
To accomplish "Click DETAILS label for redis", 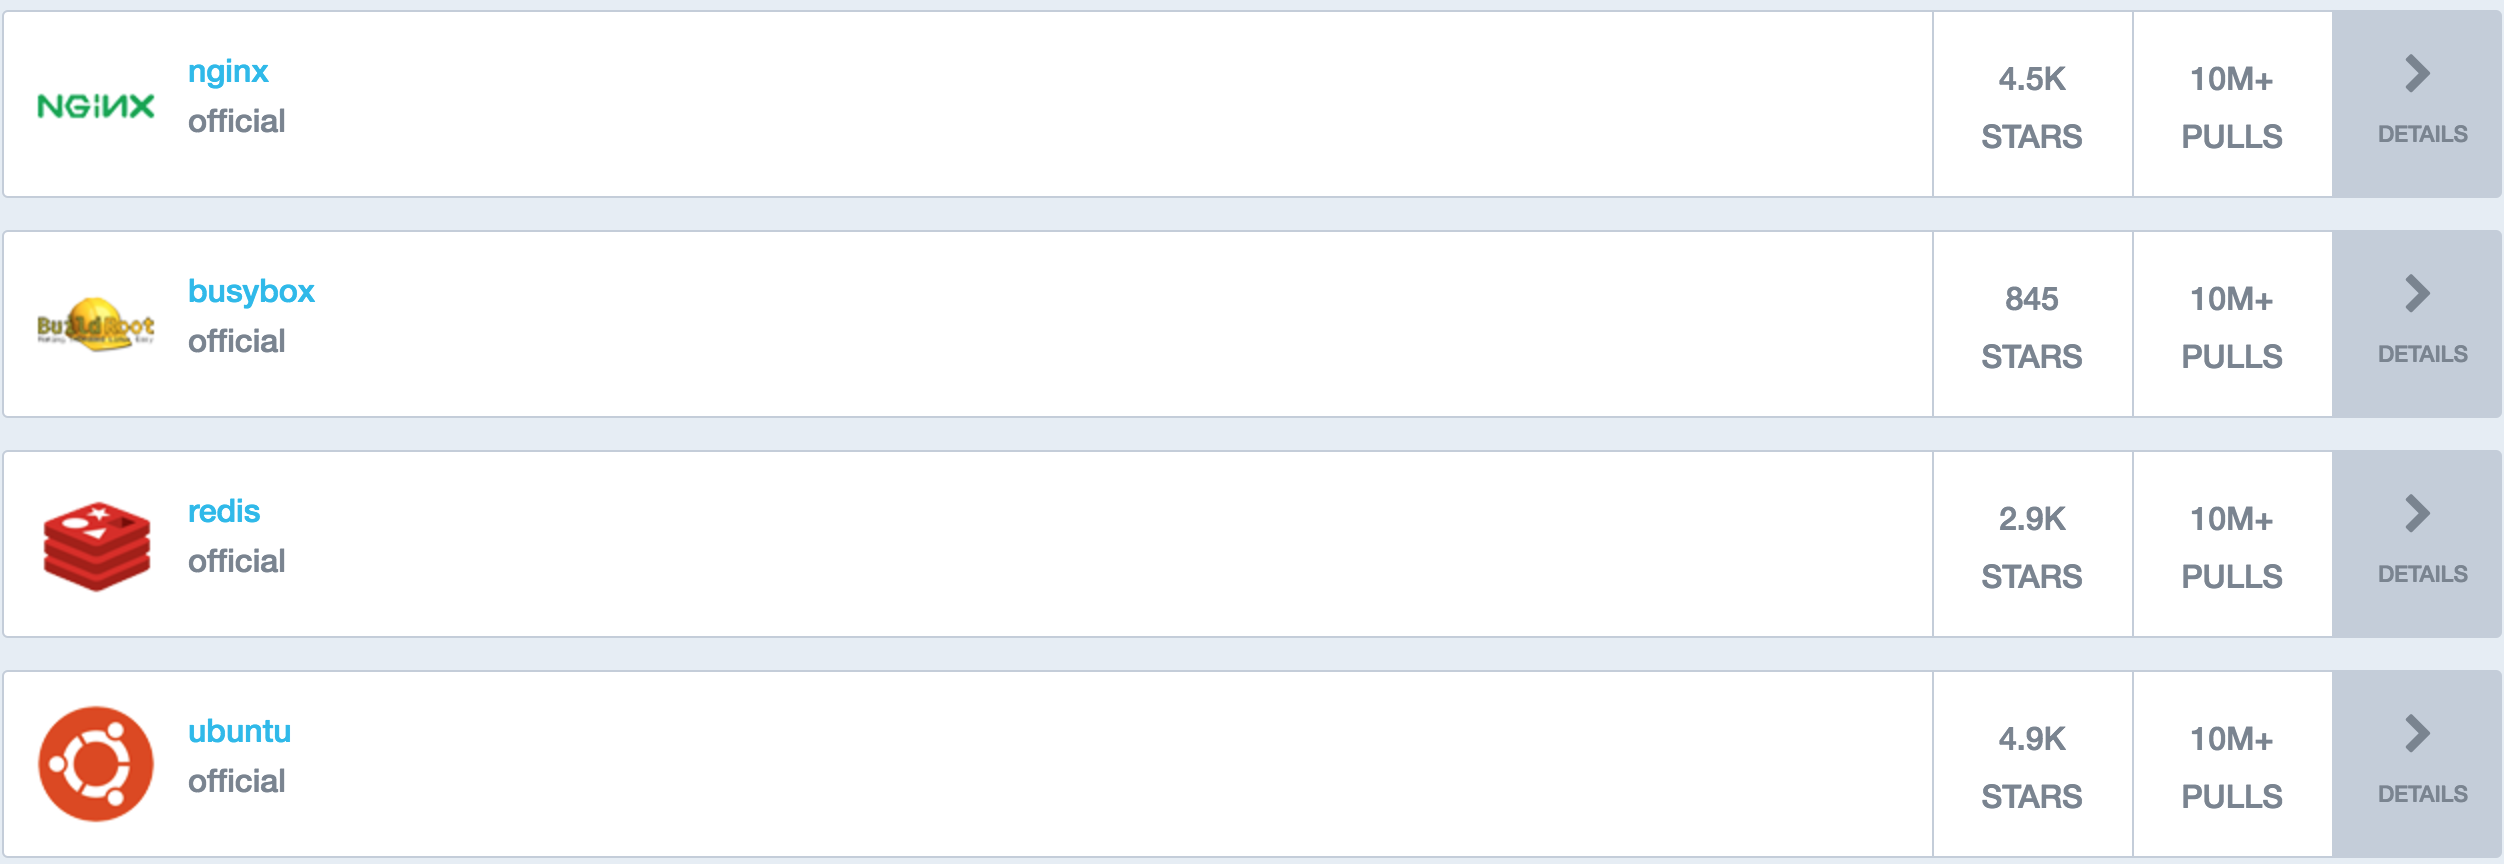I will click(2422, 574).
